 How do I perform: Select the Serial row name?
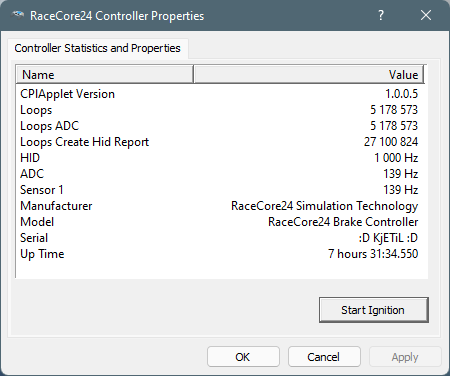click(34, 238)
